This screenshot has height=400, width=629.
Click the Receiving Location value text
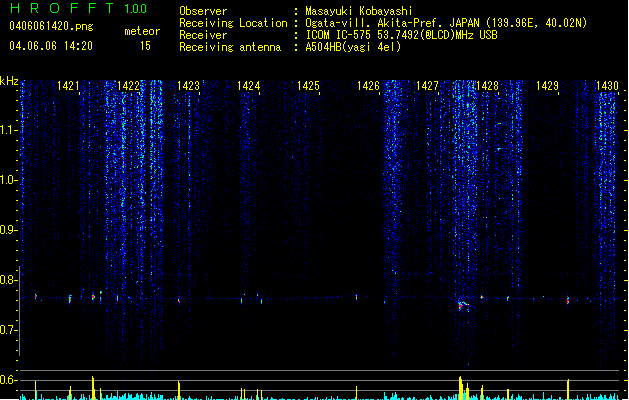click(x=446, y=23)
